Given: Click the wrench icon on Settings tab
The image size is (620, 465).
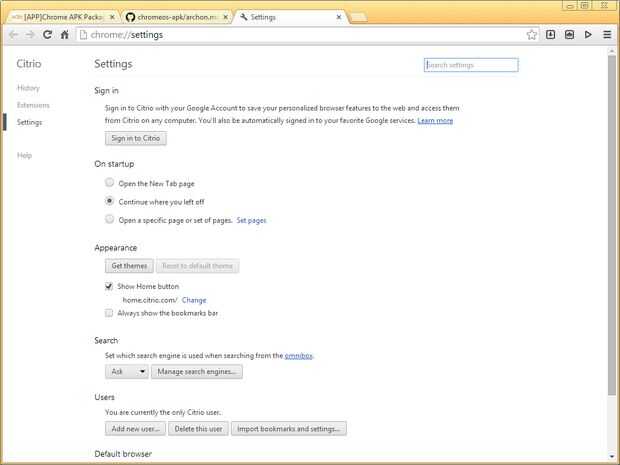Looking at the screenshot, I should click(244, 17).
